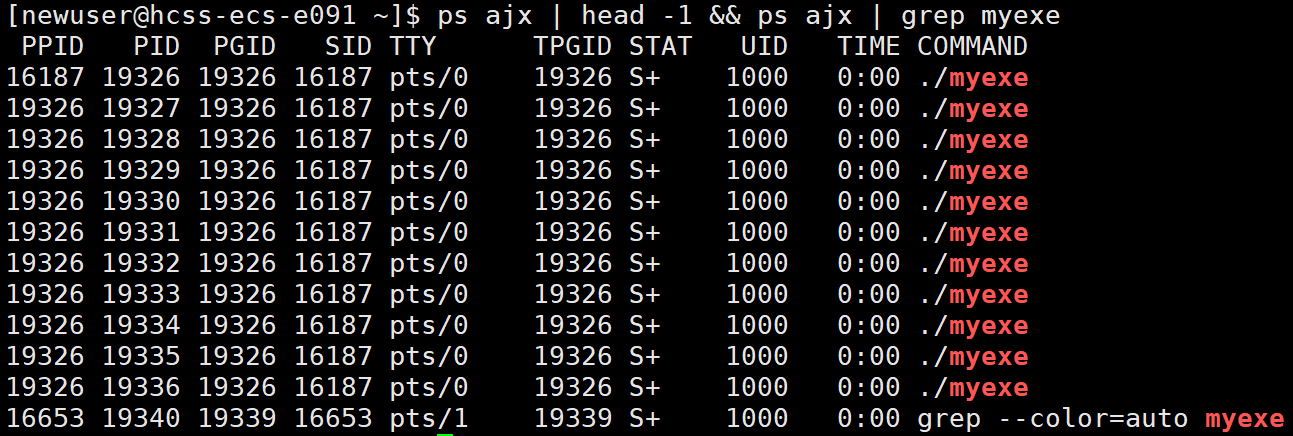Click the TPGID column header
This screenshot has height=436, width=1293.
573,46
